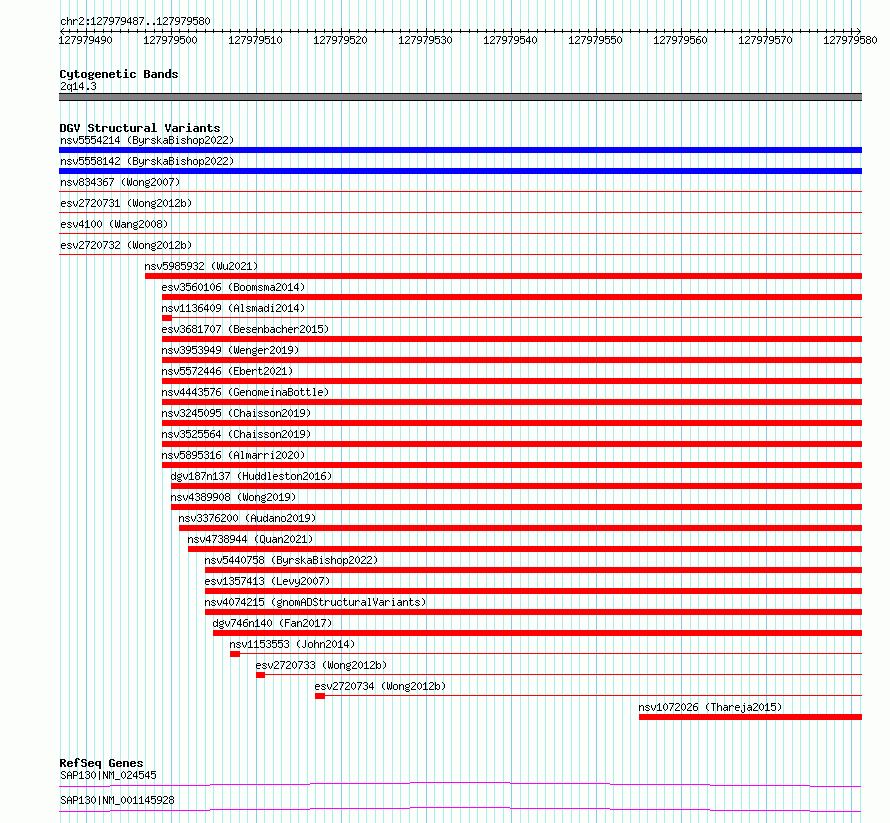Select nsv3245095 (Chaisson2019) label
This screenshot has height=823, width=890.
pyautogui.click(x=236, y=413)
